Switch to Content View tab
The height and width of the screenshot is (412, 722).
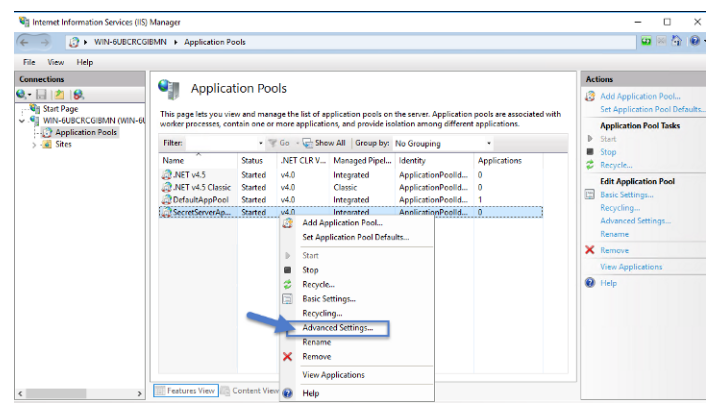tap(250, 390)
